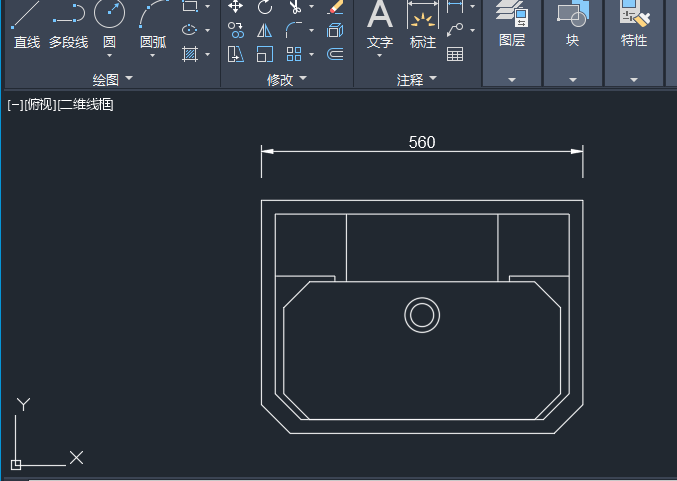Viewport: 677px width, 481px height.
Task: Choose the Rotate tool
Action: (265, 7)
